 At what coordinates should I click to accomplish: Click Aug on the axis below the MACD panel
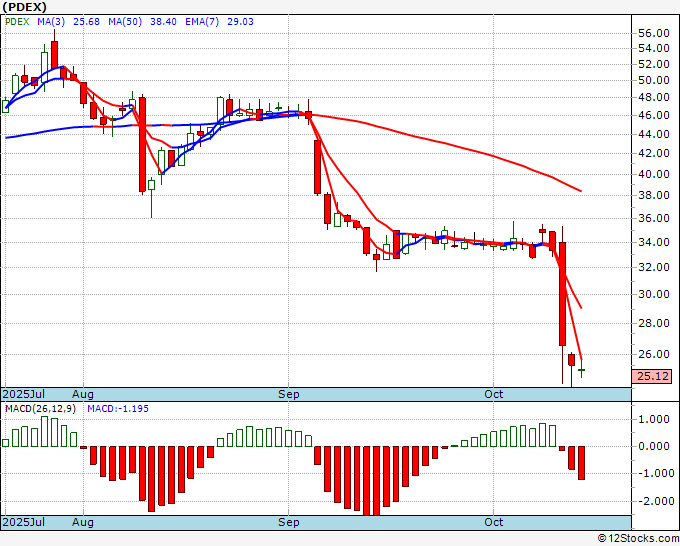(x=83, y=522)
